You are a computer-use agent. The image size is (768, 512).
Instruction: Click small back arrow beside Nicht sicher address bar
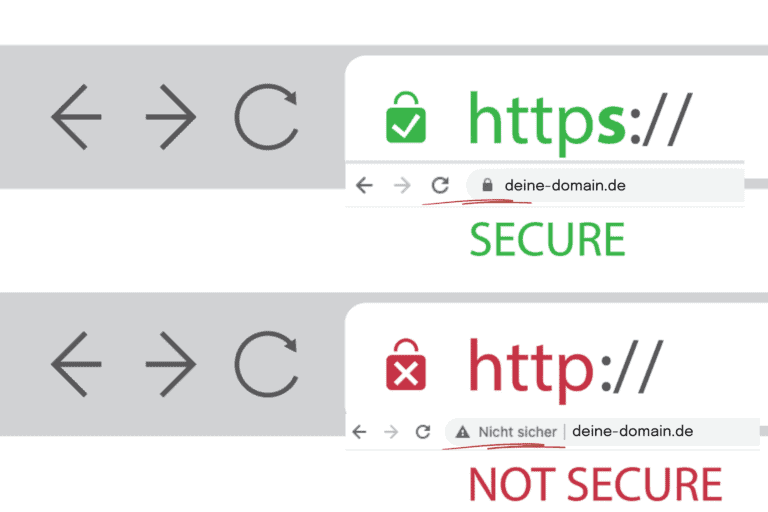click(x=359, y=432)
